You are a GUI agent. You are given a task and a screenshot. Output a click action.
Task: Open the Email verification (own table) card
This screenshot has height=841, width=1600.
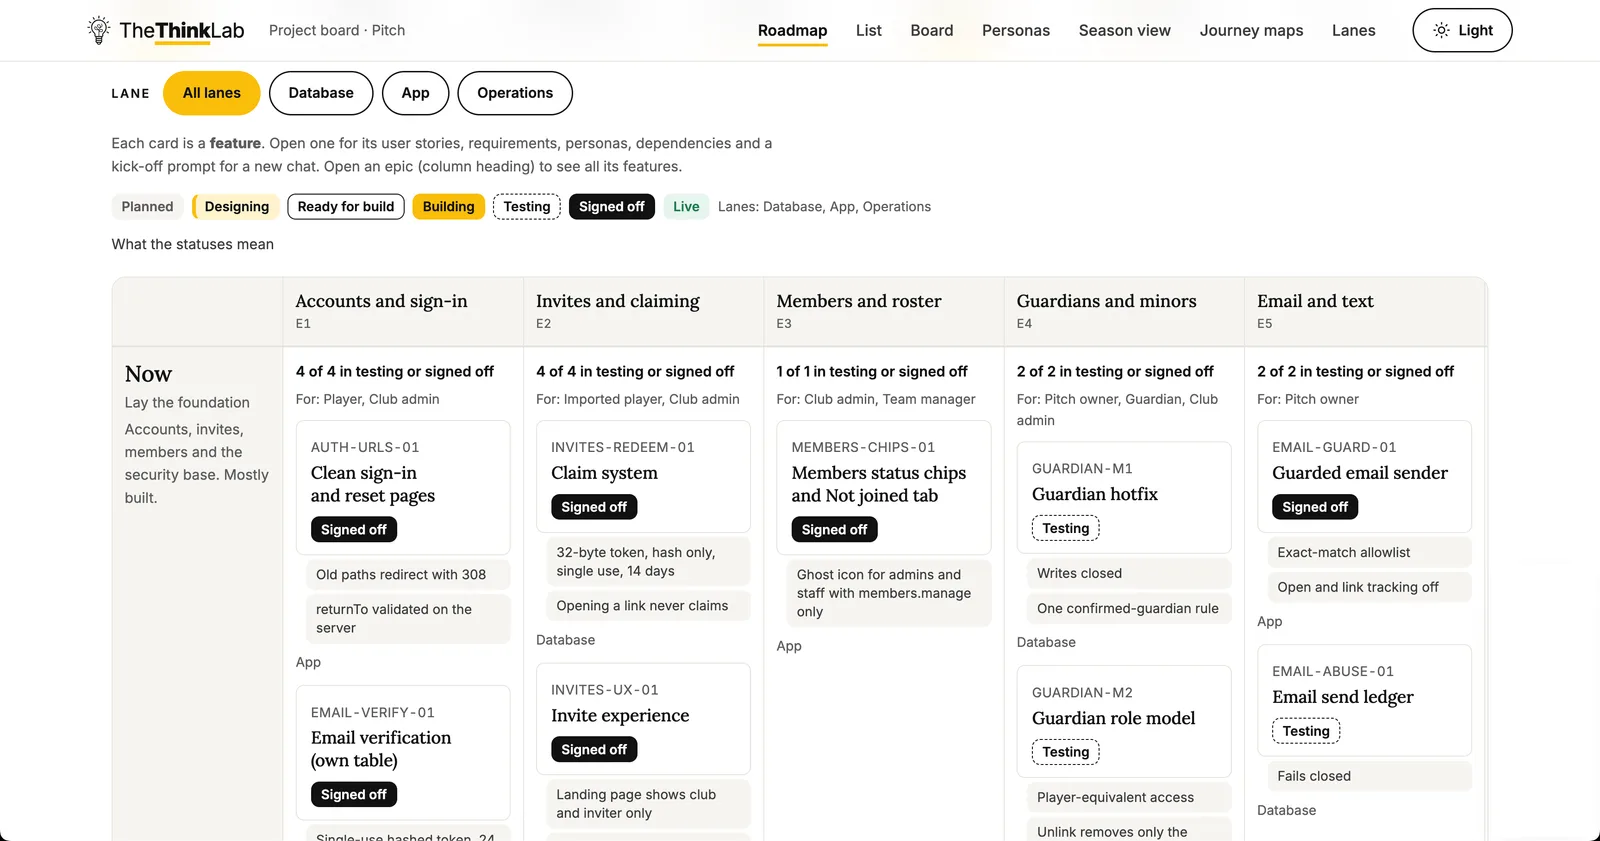403,753
